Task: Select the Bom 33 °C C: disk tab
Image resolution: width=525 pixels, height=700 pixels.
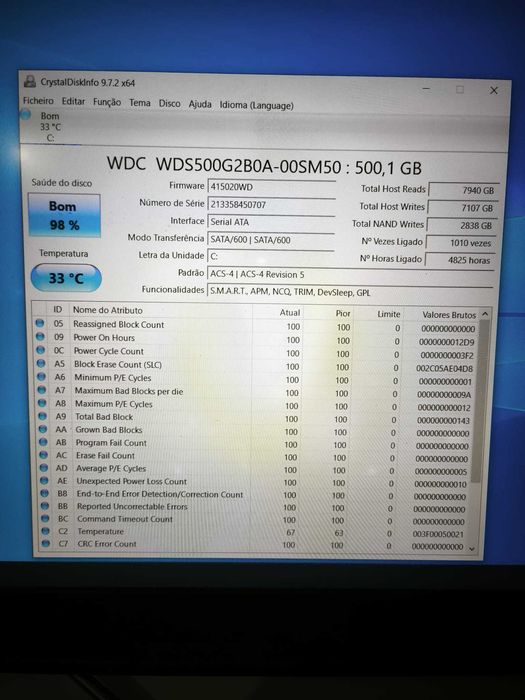Action: (50, 127)
